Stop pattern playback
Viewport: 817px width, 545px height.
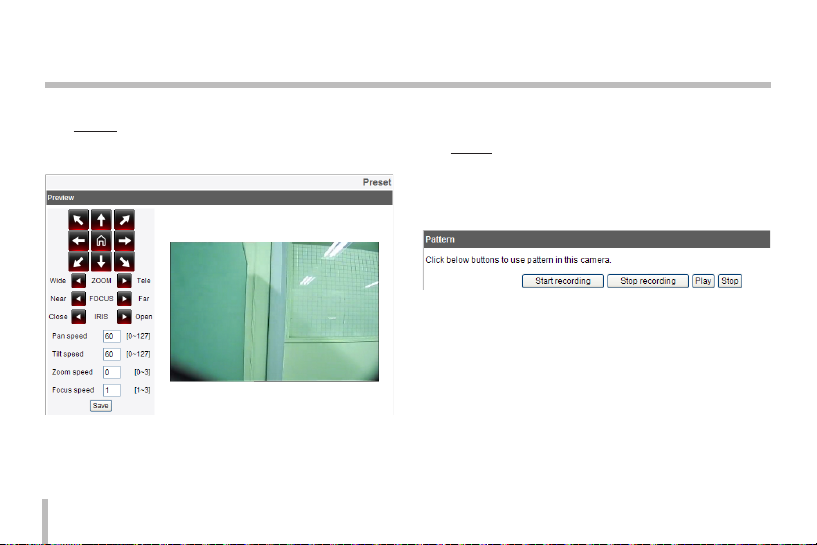point(729,281)
